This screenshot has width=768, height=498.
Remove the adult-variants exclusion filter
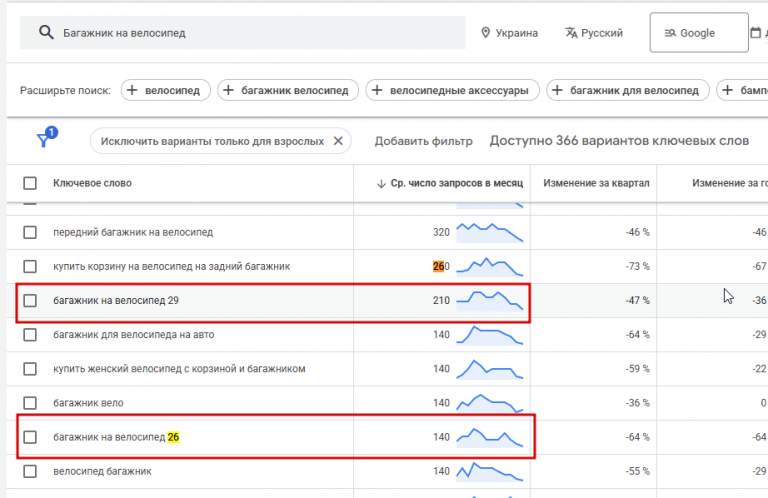click(338, 141)
